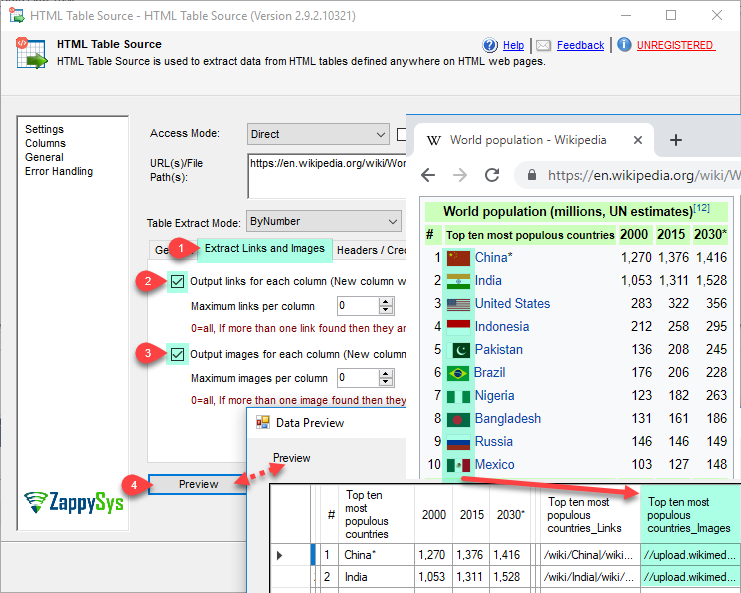Close the World population Wikipedia tab
Viewport: 741px width, 593px height.
pos(638,140)
